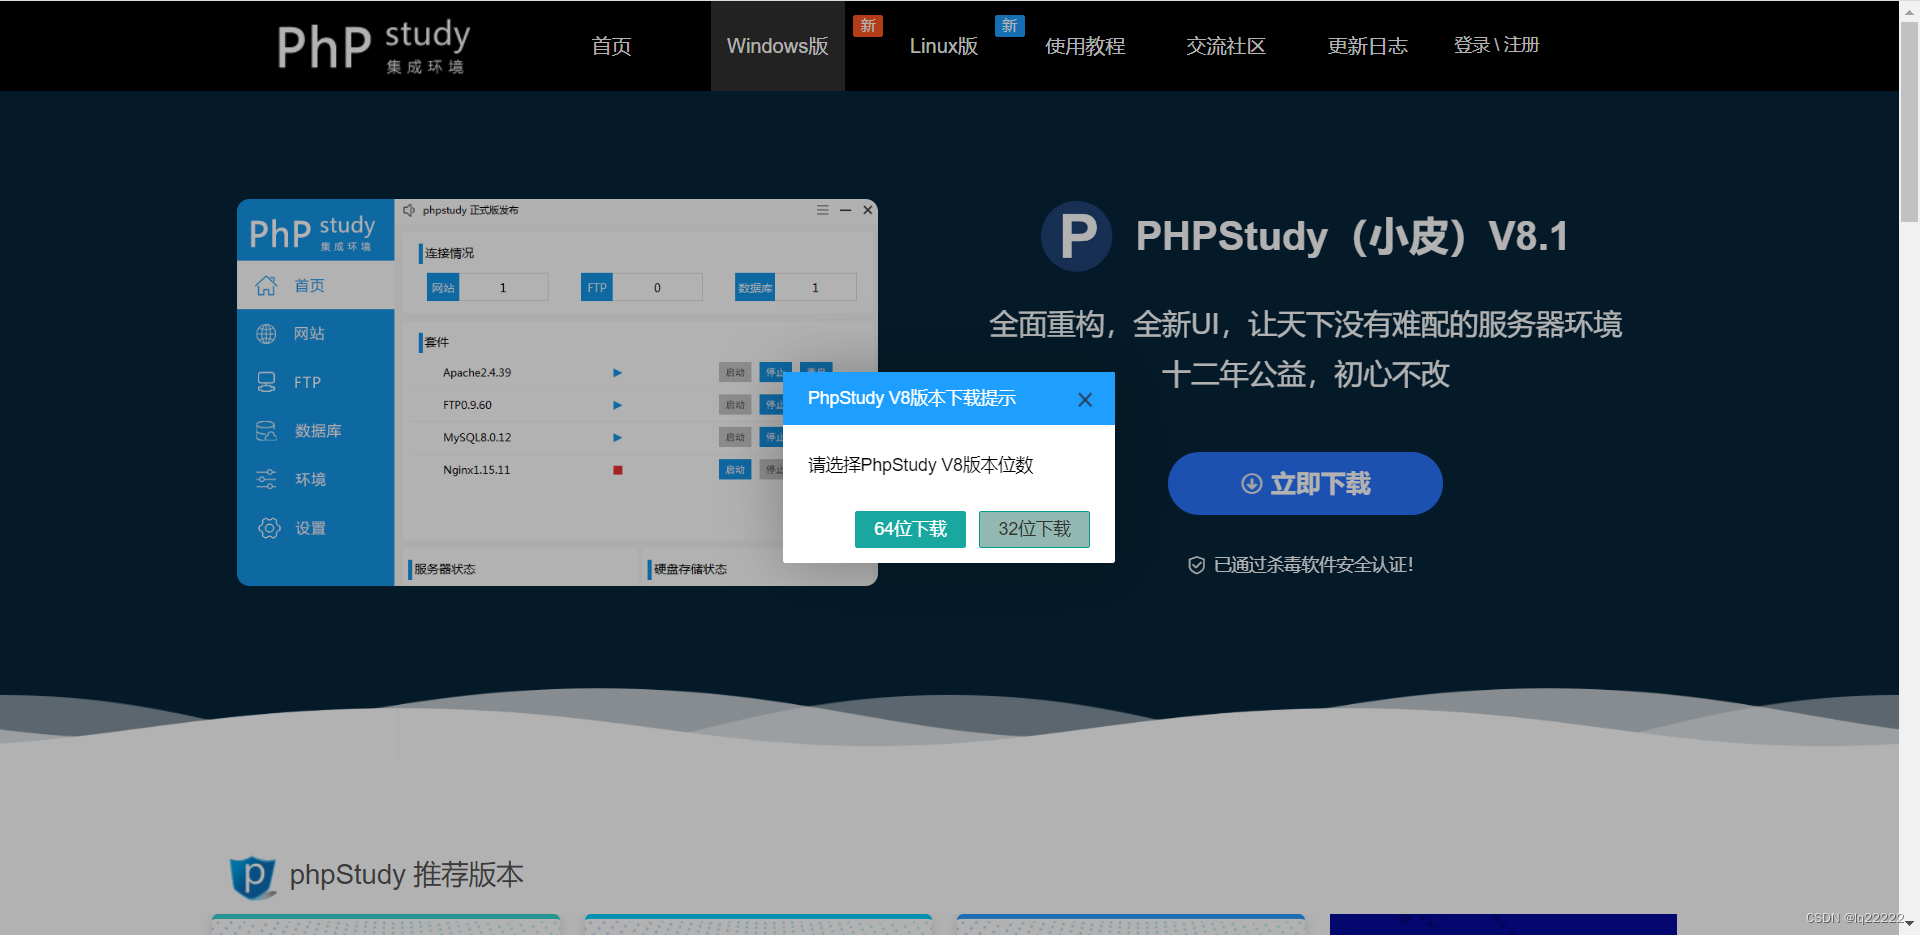Viewport: 1920px width, 935px height.
Task: Open the 使用教程 menu item
Action: tap(1084, 46)
